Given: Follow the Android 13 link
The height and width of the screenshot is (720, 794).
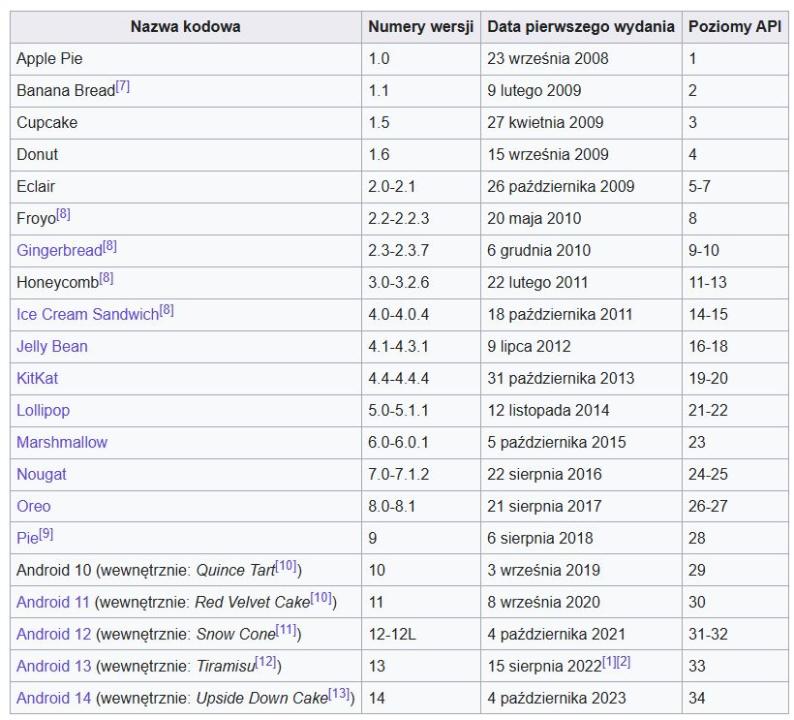Looking at the screenshot, I should 54,666.
